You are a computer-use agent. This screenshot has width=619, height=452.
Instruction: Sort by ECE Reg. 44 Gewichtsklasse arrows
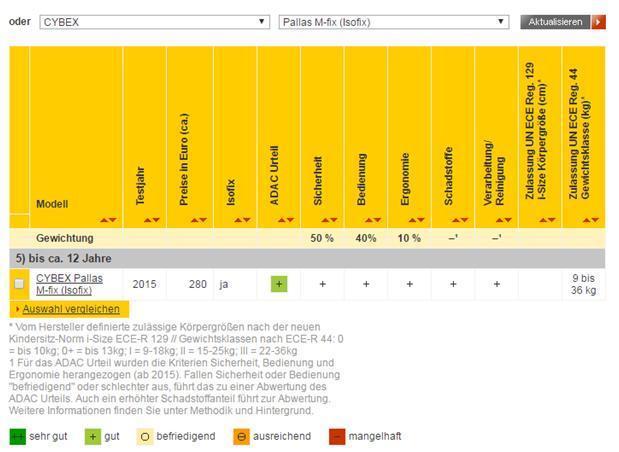(x=591, y=220)
